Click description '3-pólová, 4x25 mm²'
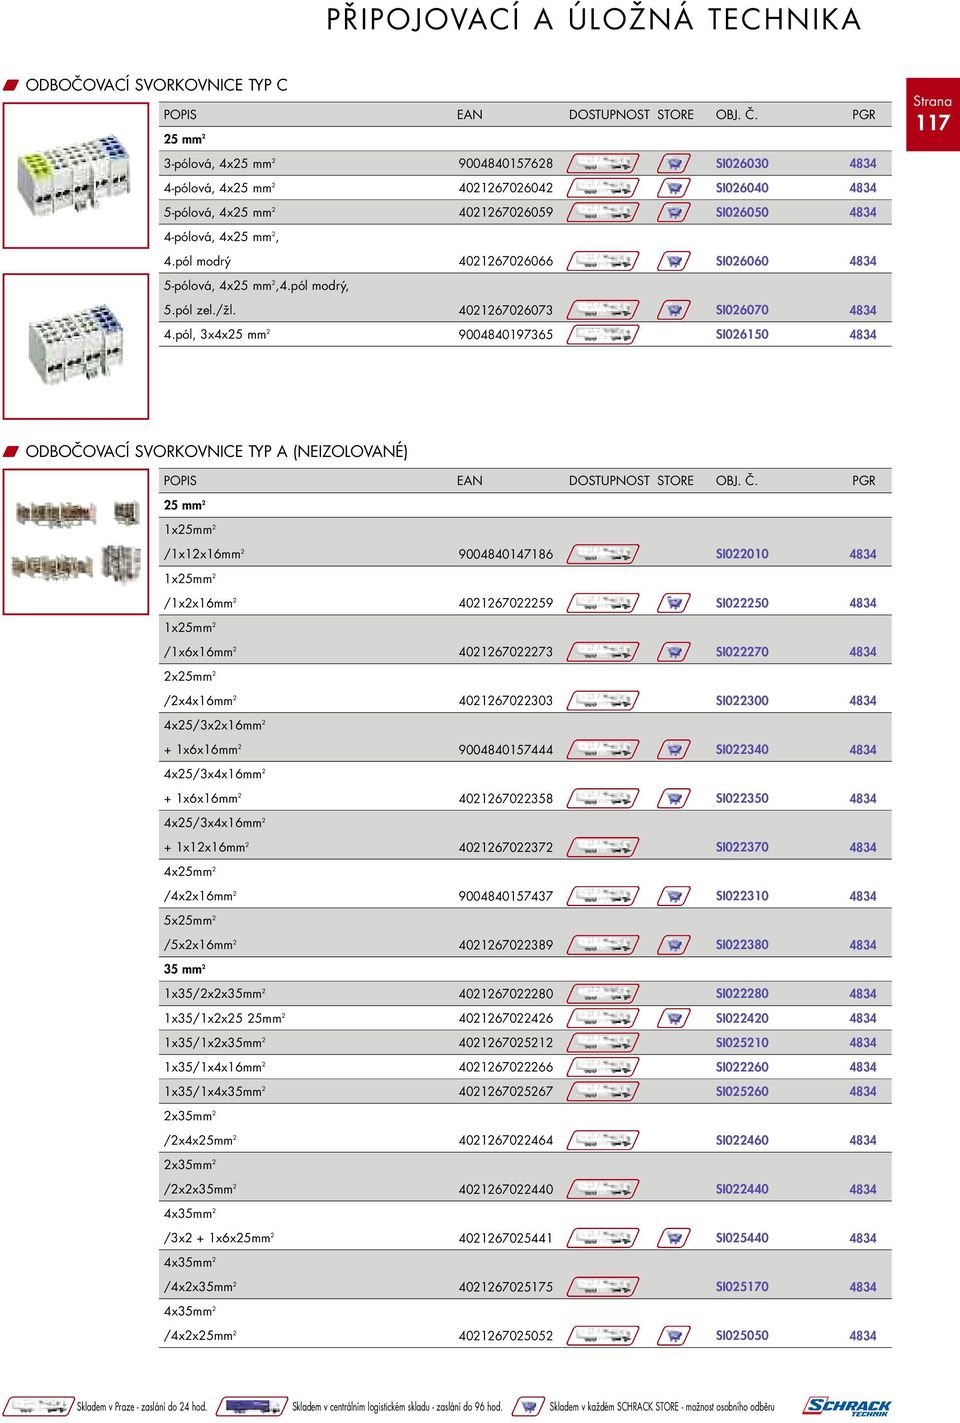Image resolution: width=960 pixels, height=1423 pixels. pos(219,163)
